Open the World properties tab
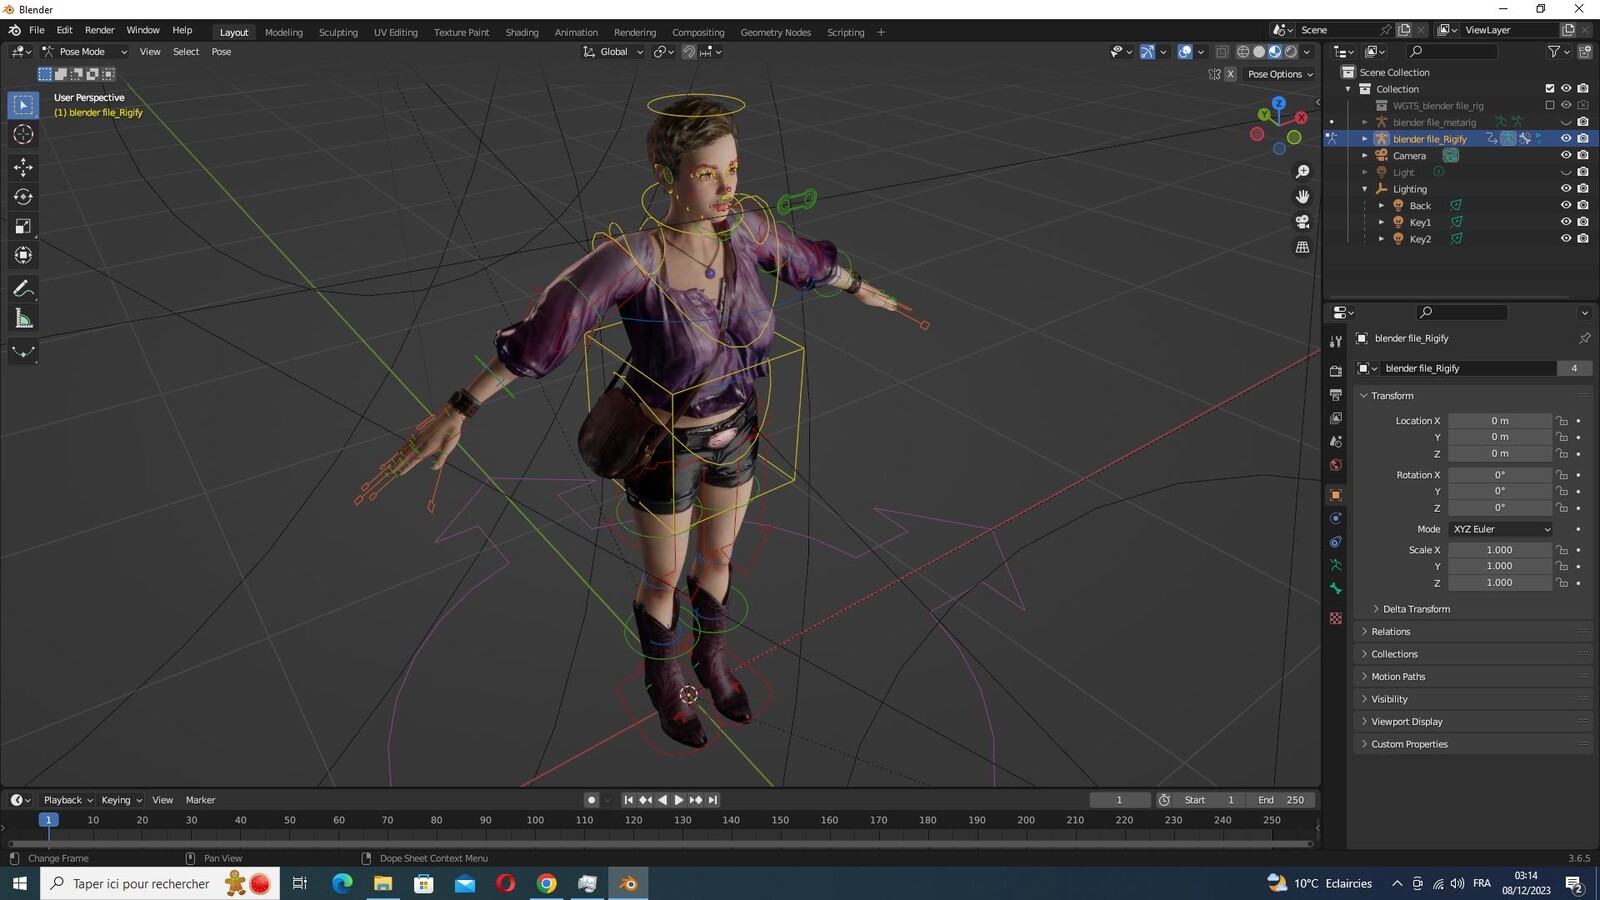Viewport: 1600px width, 900px height. [1336, 465]
